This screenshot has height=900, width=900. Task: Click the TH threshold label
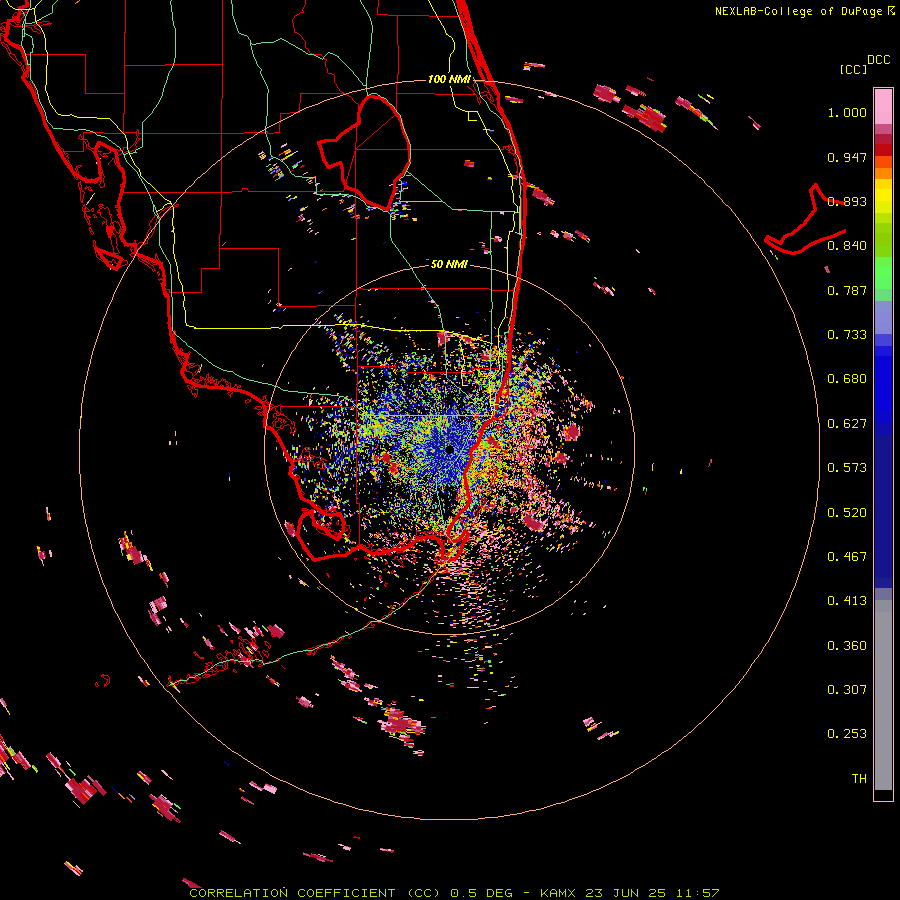(859, 779)
